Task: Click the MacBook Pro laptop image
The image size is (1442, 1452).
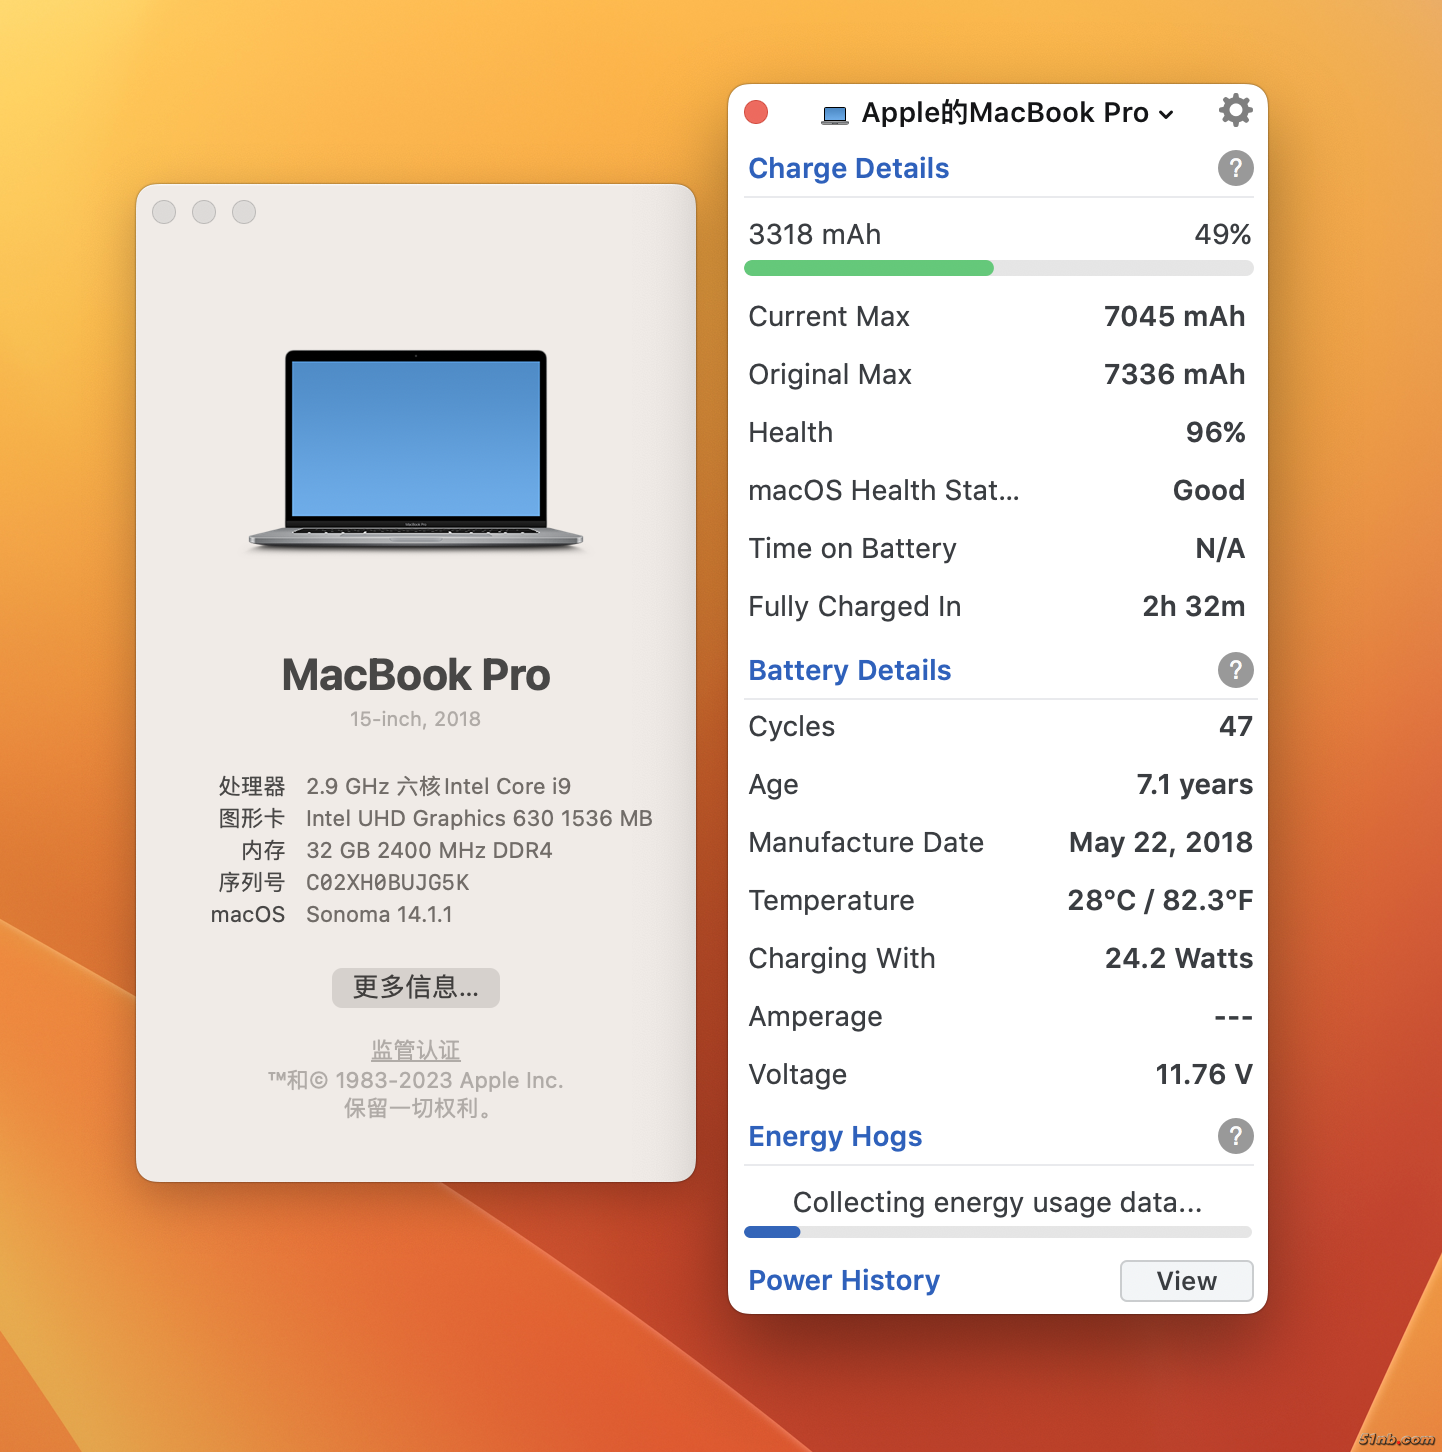Action: (416, 450)
